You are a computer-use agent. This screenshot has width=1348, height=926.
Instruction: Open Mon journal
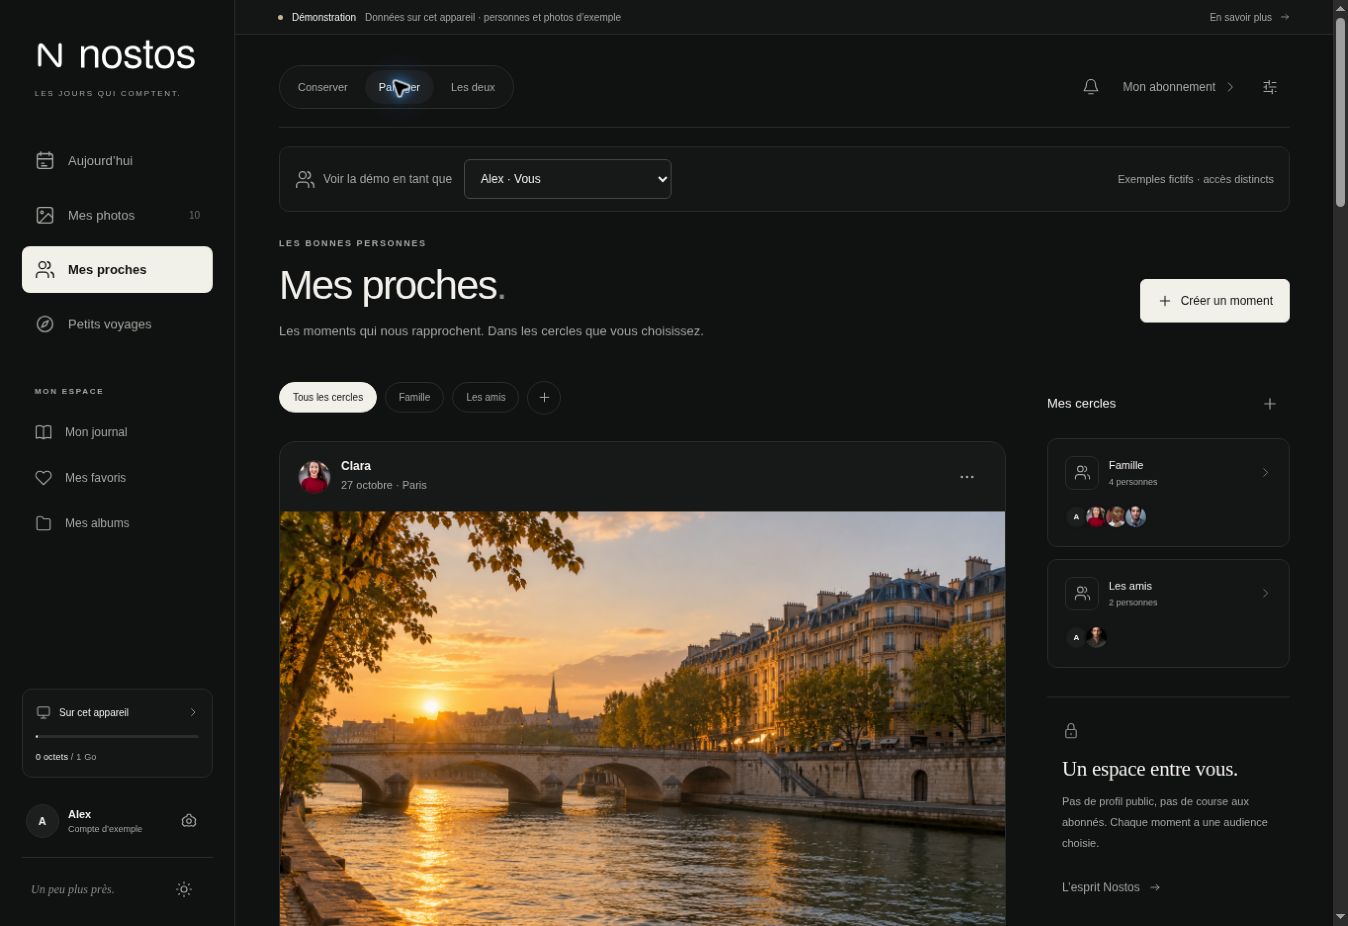117,432
